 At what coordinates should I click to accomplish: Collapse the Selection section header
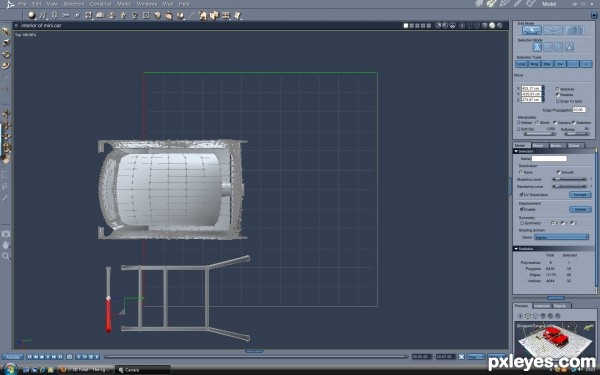click(x=554, y=151)
